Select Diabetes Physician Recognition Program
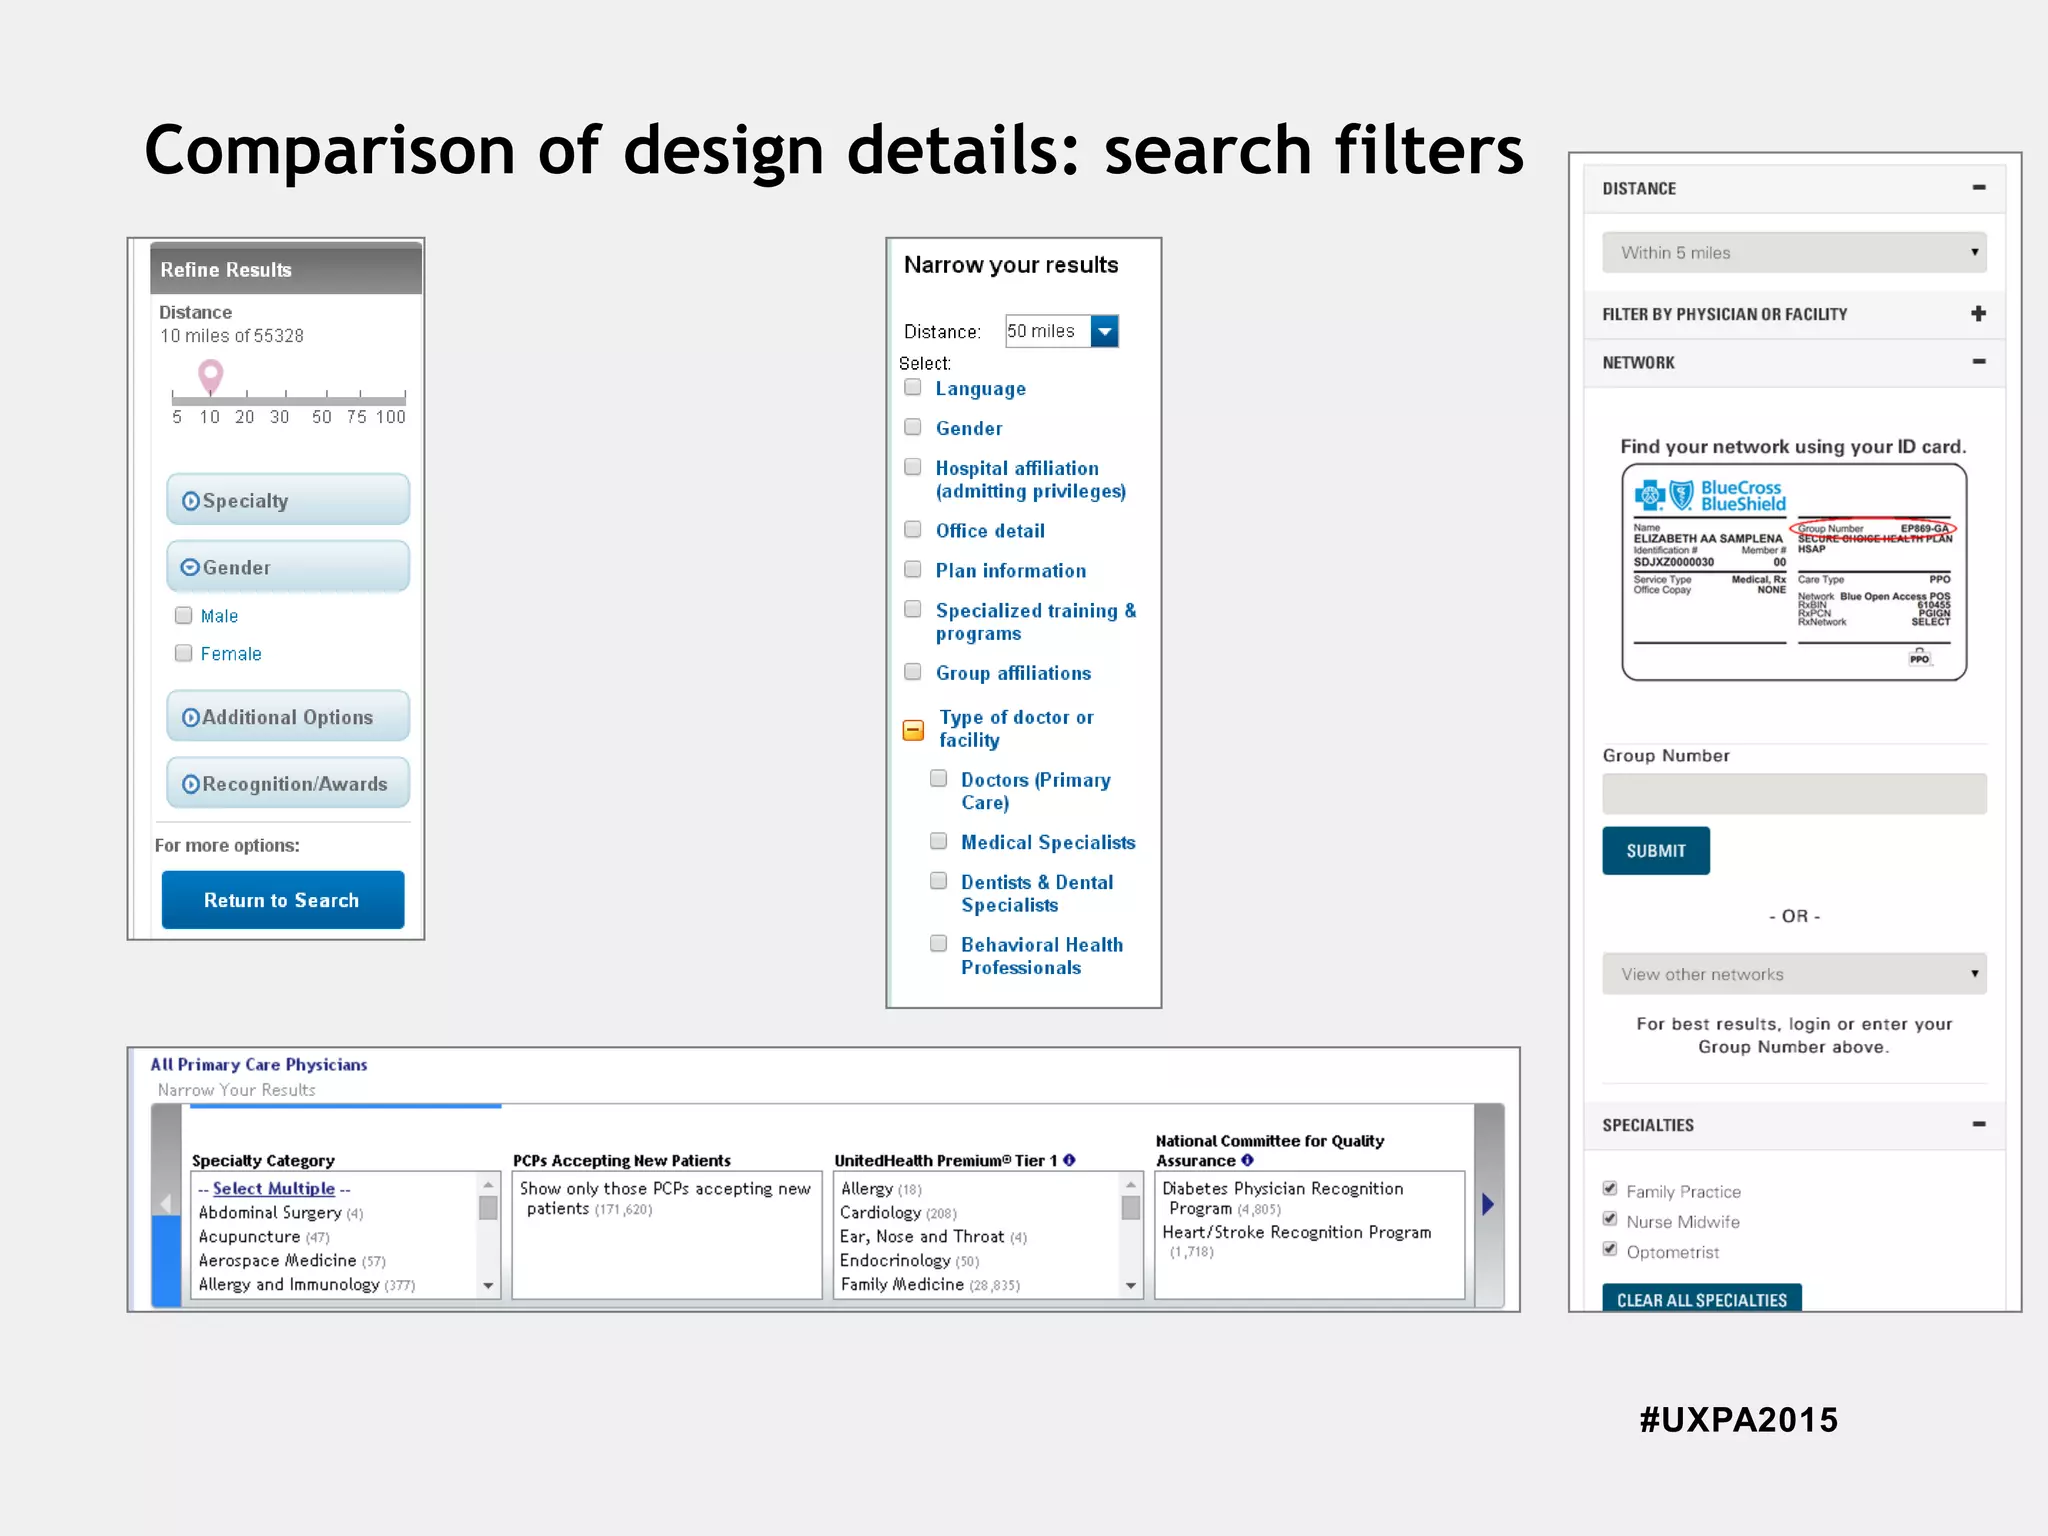This screenshot has width=2048, height=1536. click(x=1283, y=1198)
